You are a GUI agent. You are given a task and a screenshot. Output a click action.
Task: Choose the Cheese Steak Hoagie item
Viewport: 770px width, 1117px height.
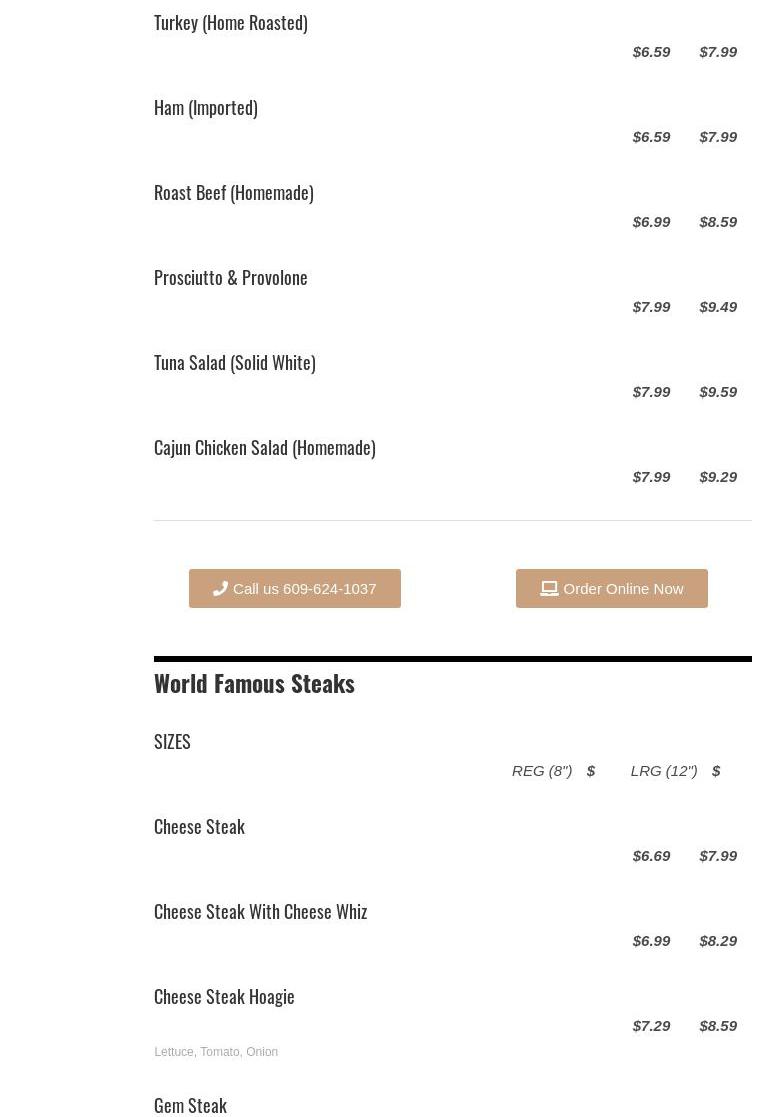224,996
